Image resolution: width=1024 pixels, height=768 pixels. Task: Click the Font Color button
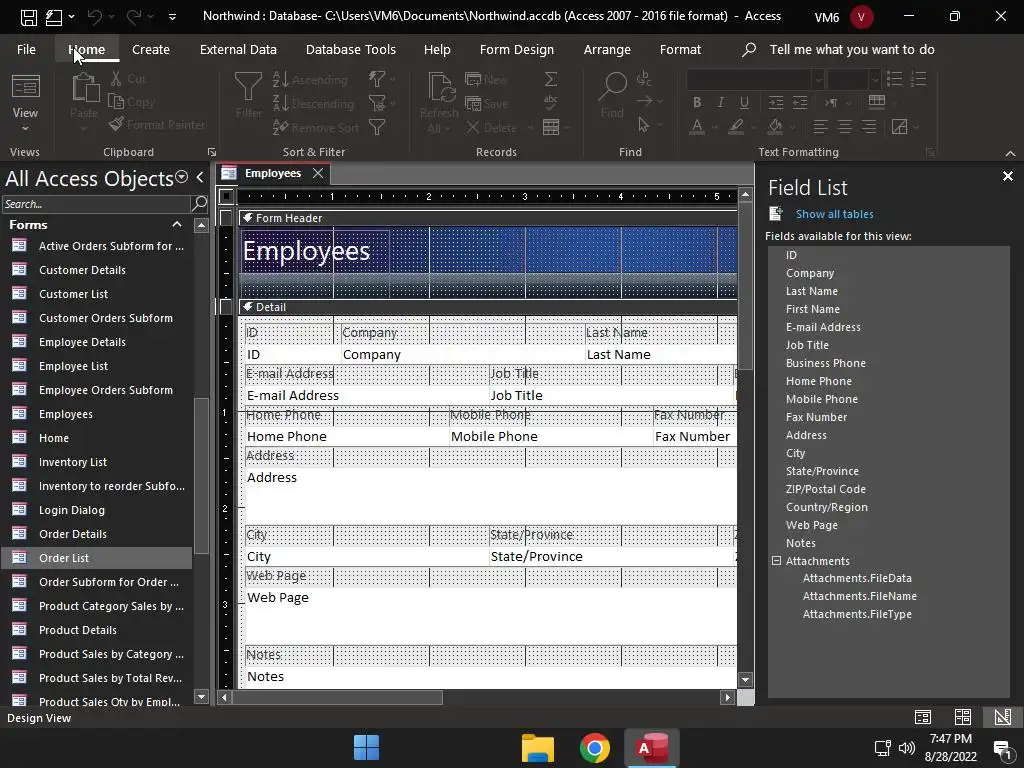point(697,127)
